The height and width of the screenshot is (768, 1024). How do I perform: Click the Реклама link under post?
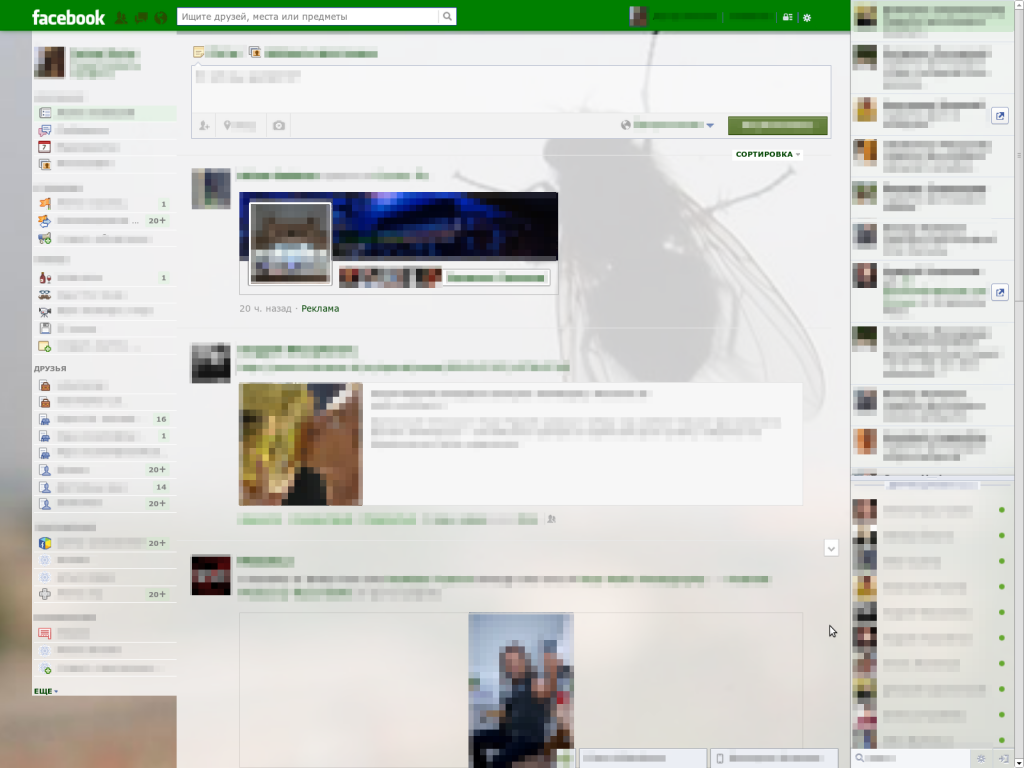coord(320,309)
